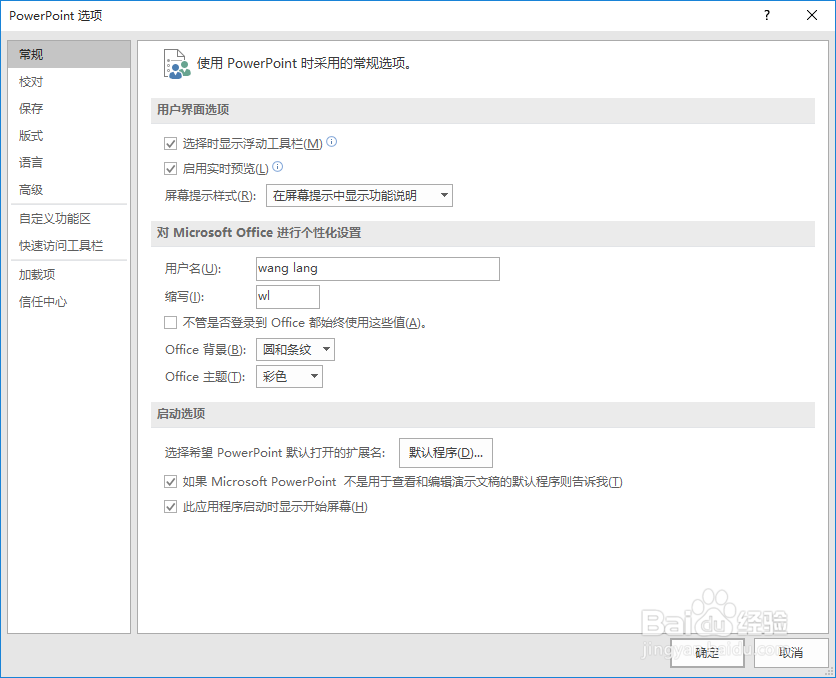This screenshot has height=678, width=836.
Task: Disable the 启用实时预览 checkbox
Action: (x=171, y=168)
